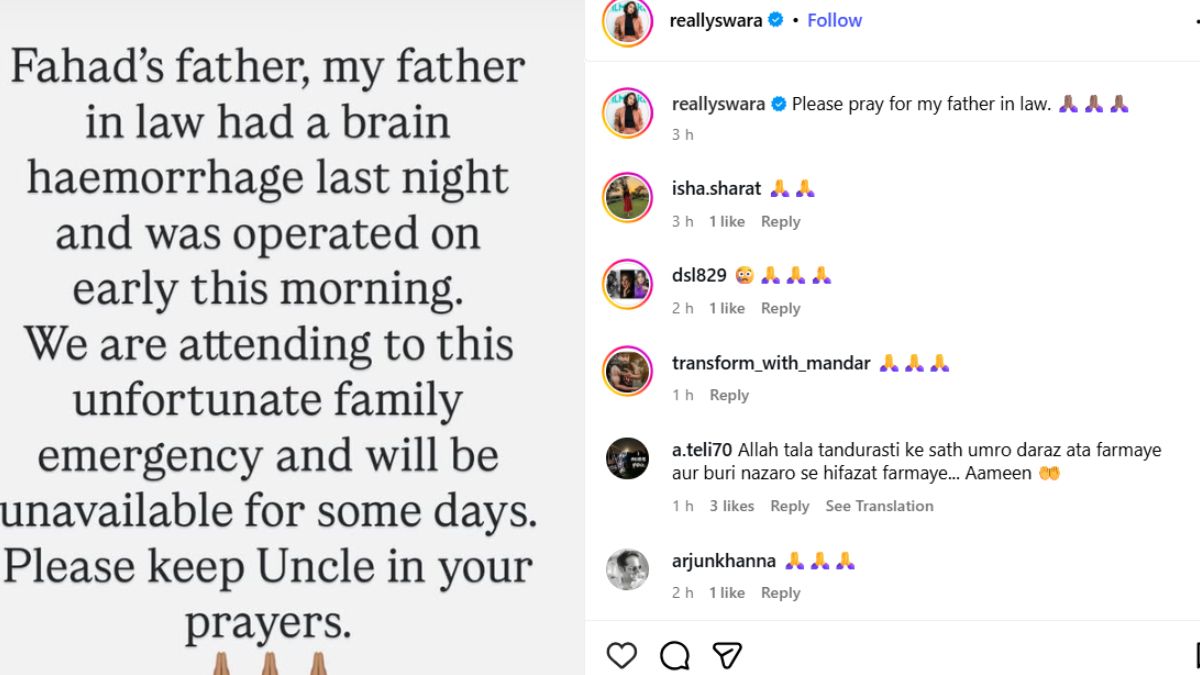
Task: Click isha.sharat's profile avatar
Action: [627, 197]
